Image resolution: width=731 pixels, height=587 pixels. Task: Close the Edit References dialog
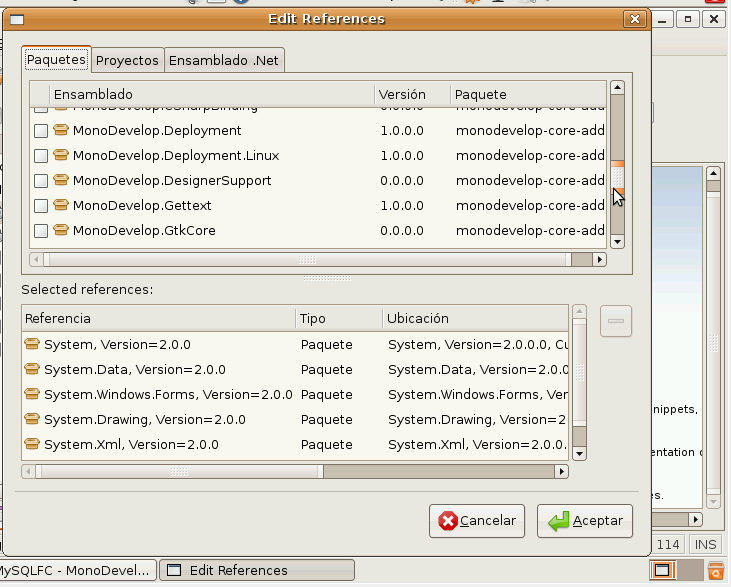635,19
